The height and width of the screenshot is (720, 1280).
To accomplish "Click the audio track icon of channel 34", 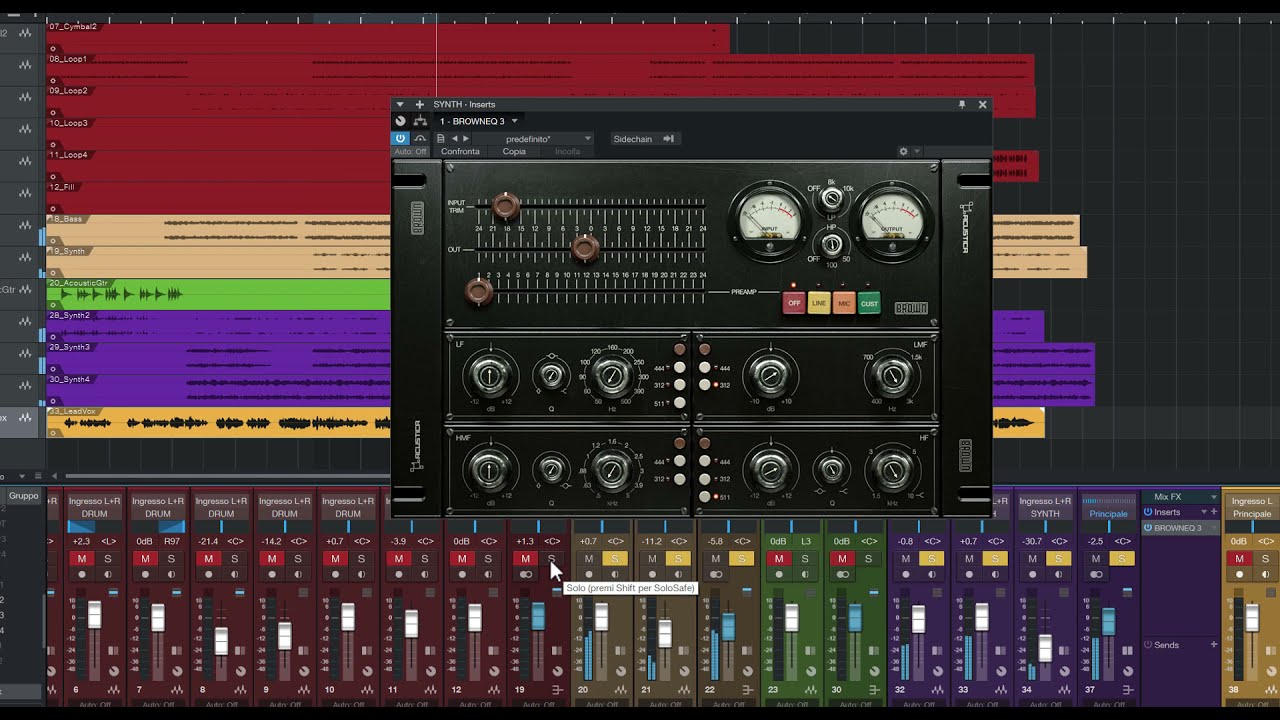I will coord(1064,690).
